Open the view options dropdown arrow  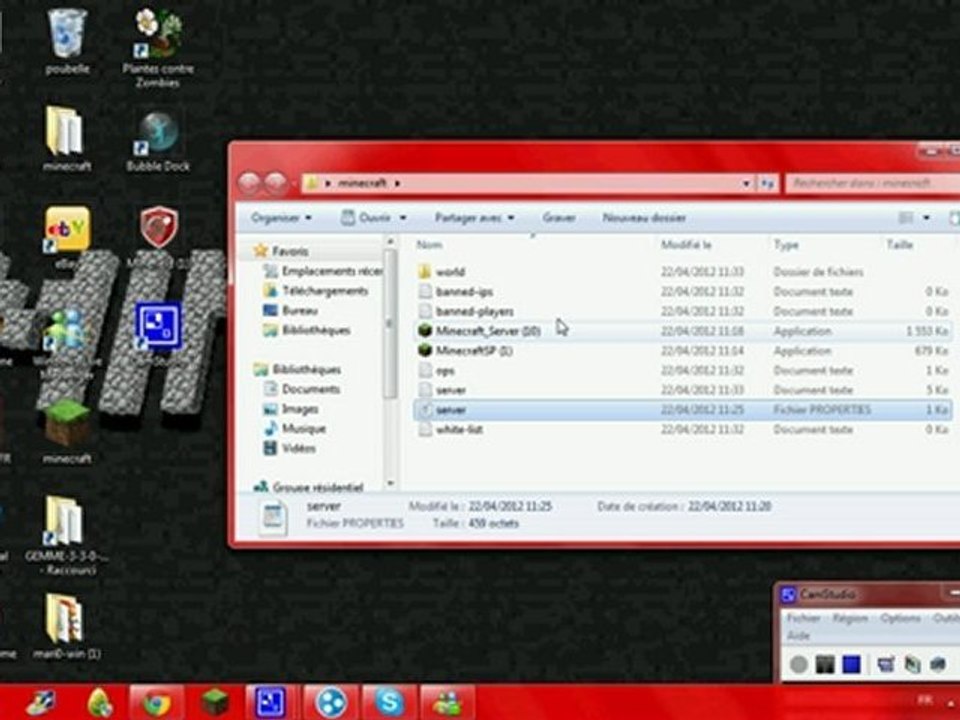pyautogui.click(x=926, y=218)
